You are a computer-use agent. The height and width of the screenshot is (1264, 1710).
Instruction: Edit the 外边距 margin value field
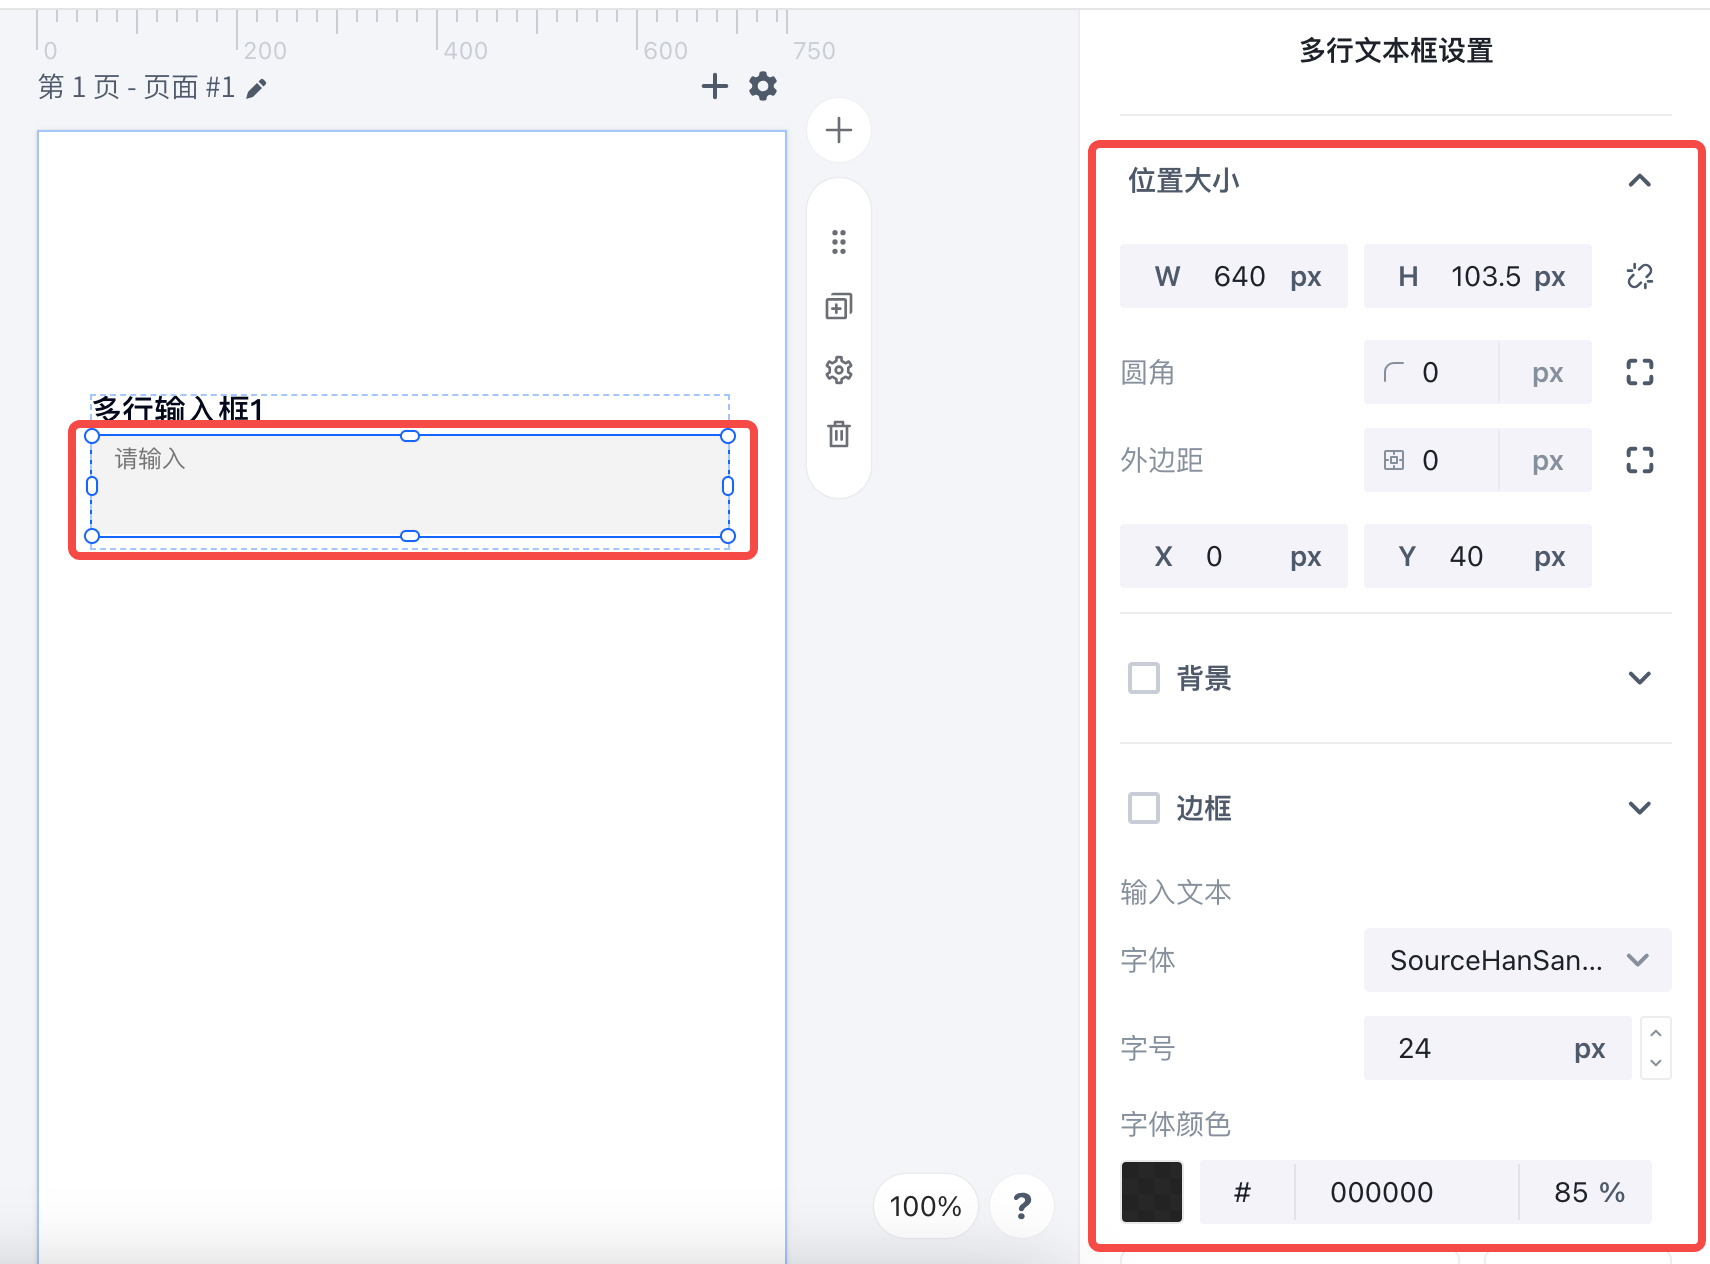(1432, 460)
